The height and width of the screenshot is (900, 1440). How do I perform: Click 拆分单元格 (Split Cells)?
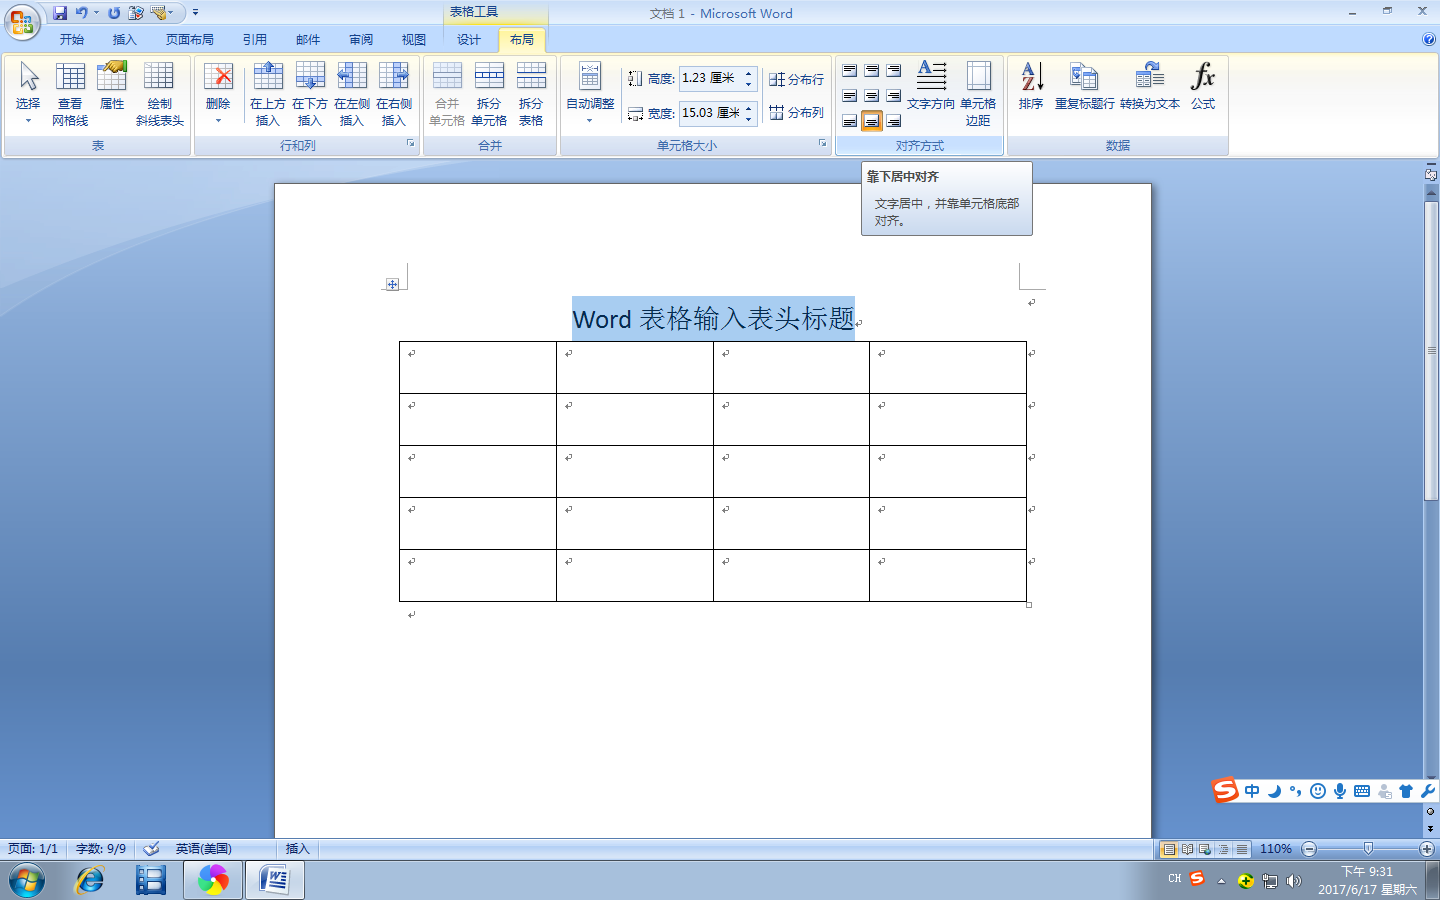pos(489,94)
